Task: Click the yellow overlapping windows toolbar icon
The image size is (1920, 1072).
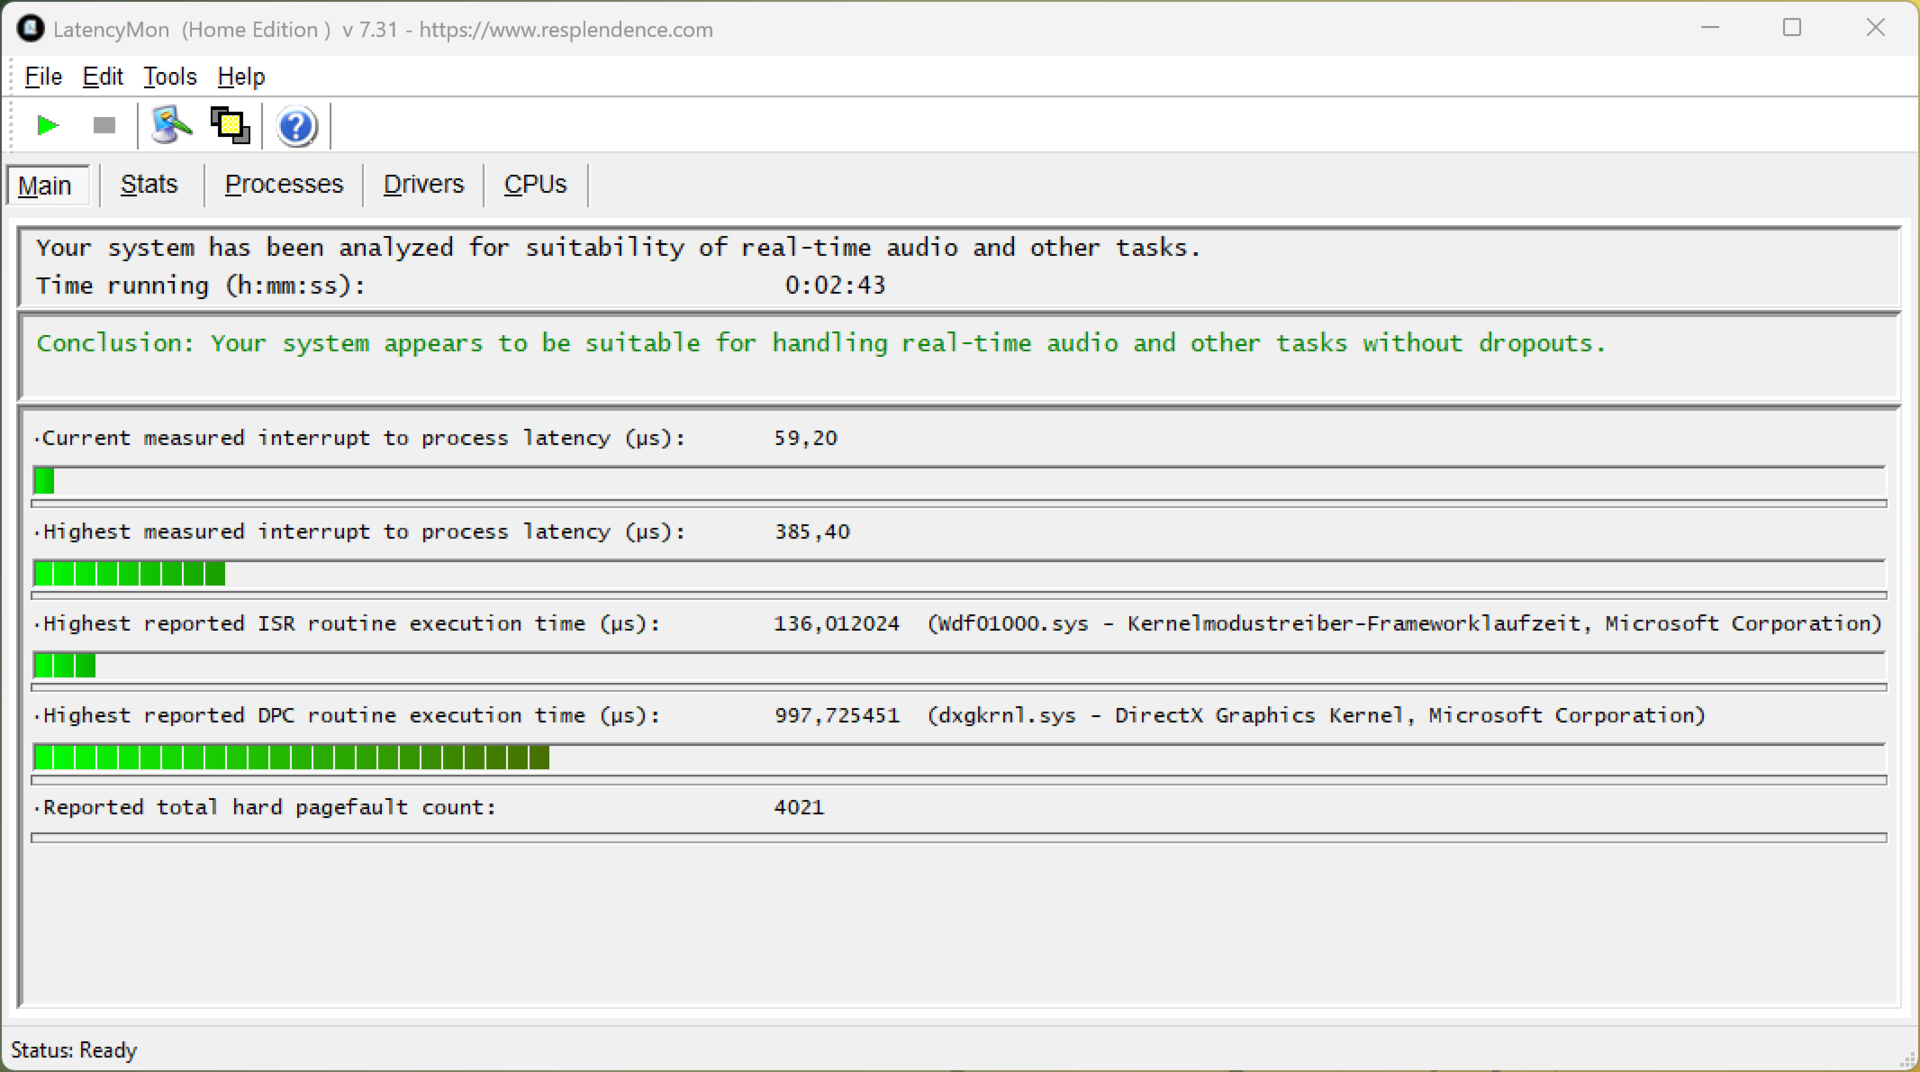Action: tap(231, 126)
